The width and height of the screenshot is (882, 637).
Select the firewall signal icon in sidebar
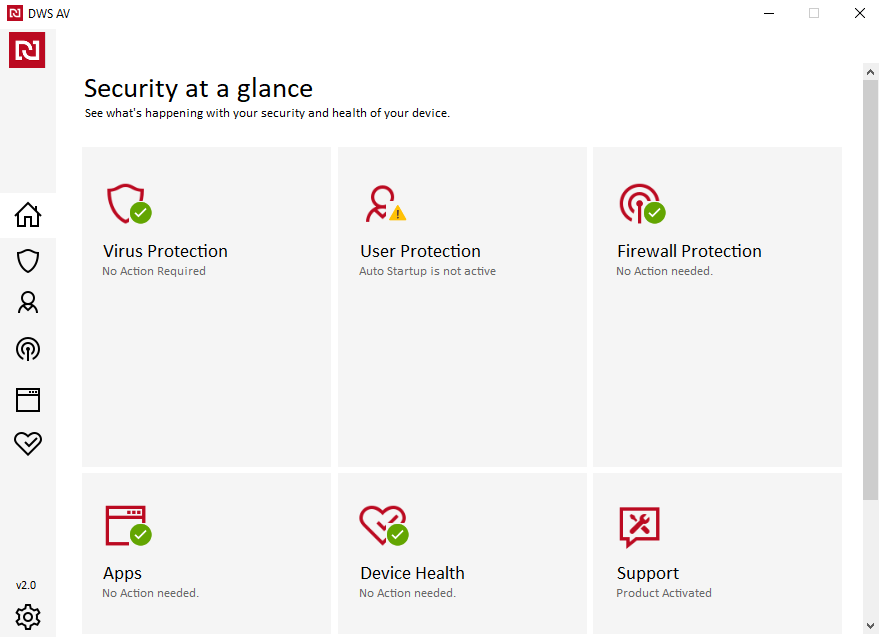(x=28, y=349)
